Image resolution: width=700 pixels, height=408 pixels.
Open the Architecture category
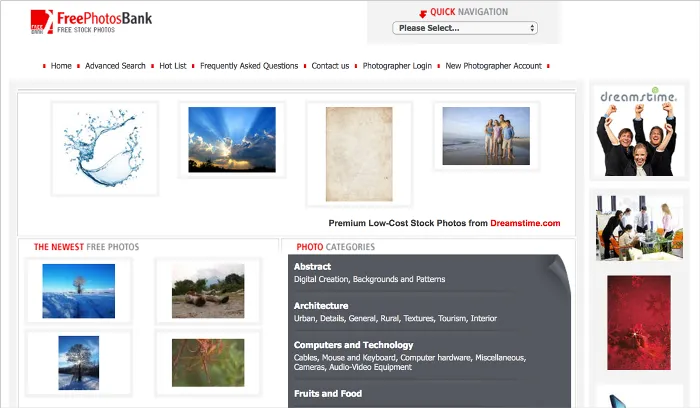tap(321, 305)
